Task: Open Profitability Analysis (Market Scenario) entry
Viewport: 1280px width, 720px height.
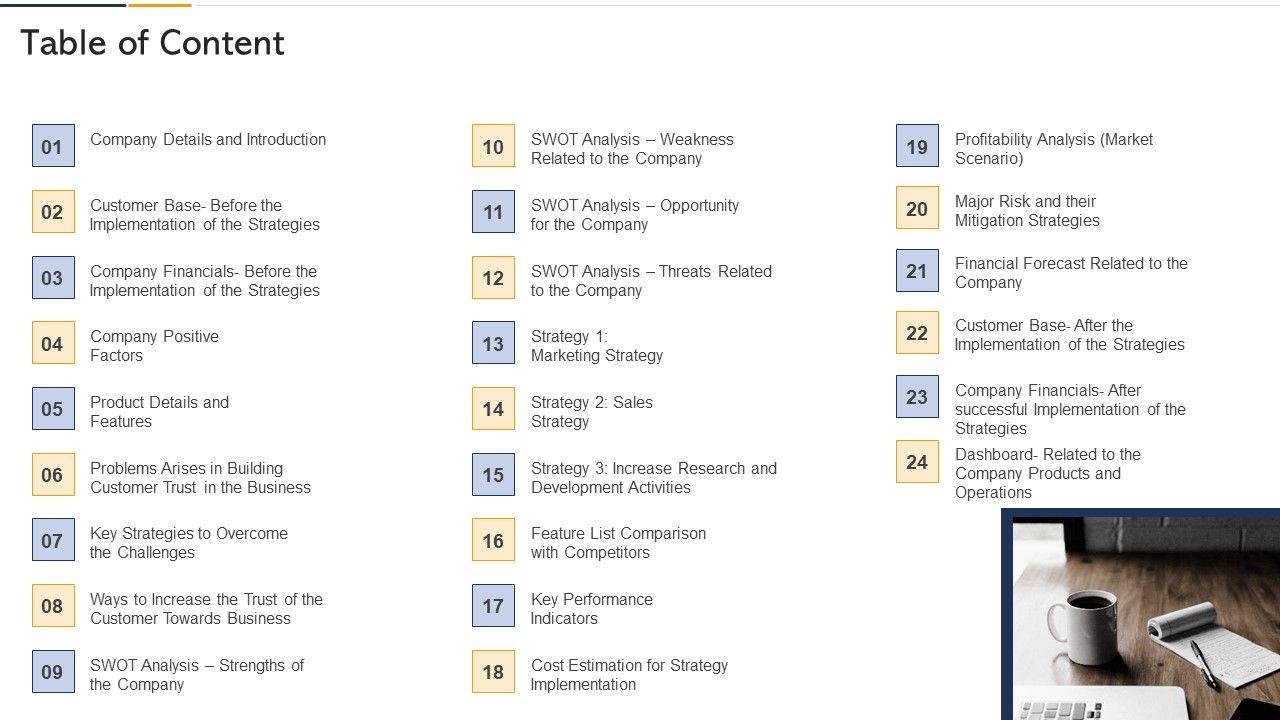Action: tap(1053, 149)
